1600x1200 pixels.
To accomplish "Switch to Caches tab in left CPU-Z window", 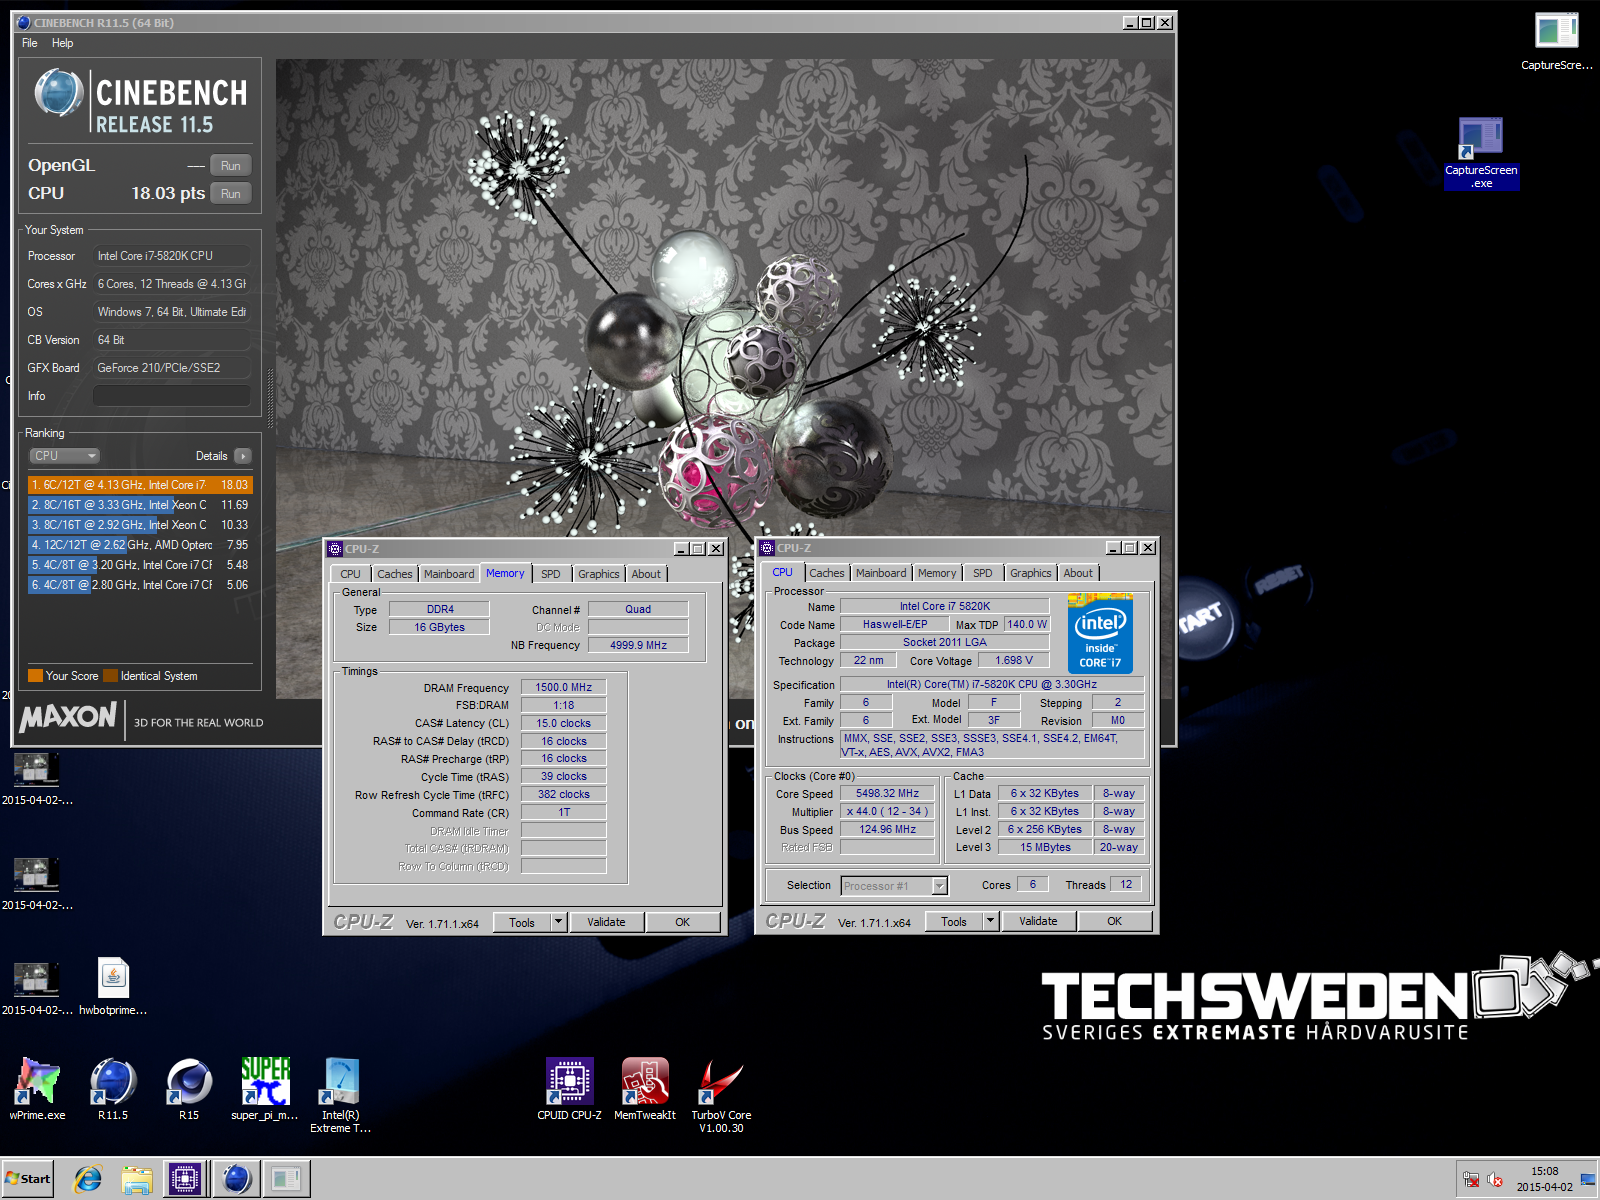I will pos(394,574).
